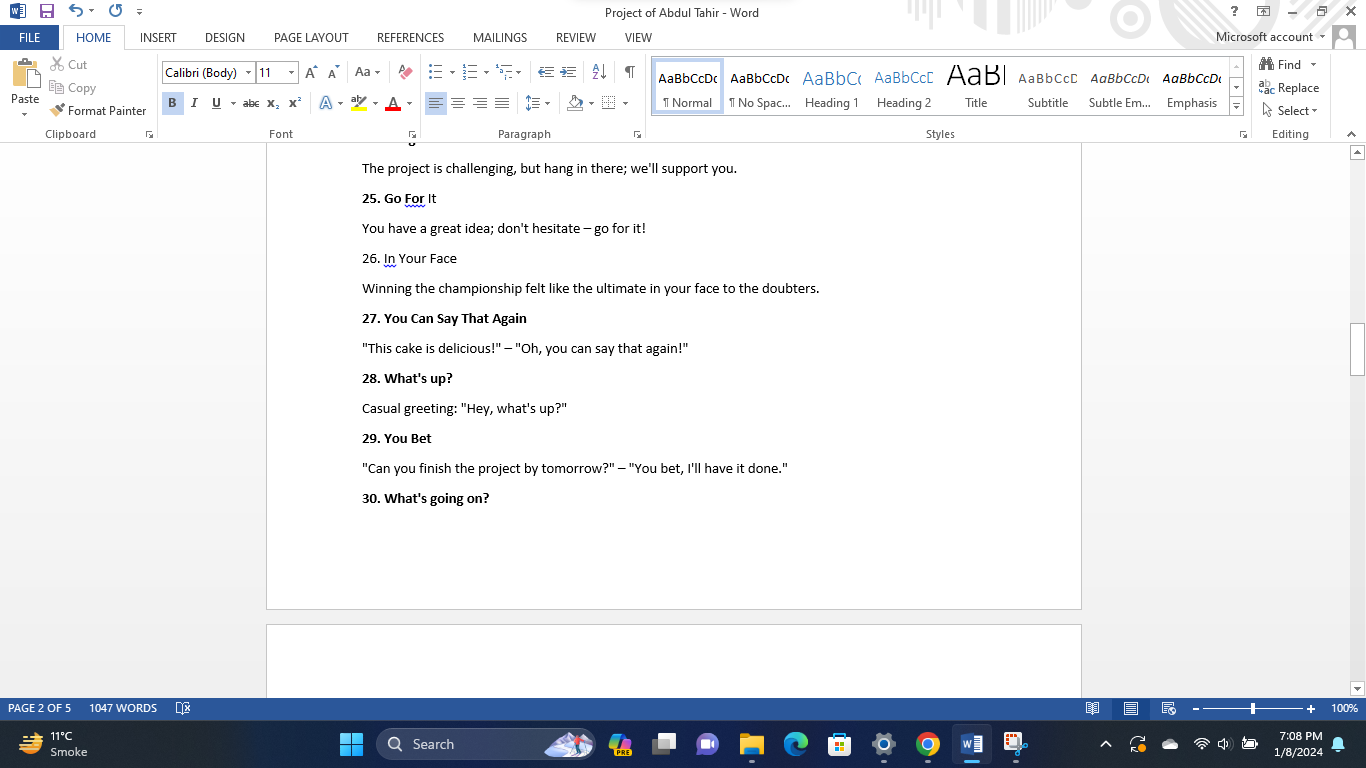
Task: Show or hide paragraph marks
Action: coord(629,72)
